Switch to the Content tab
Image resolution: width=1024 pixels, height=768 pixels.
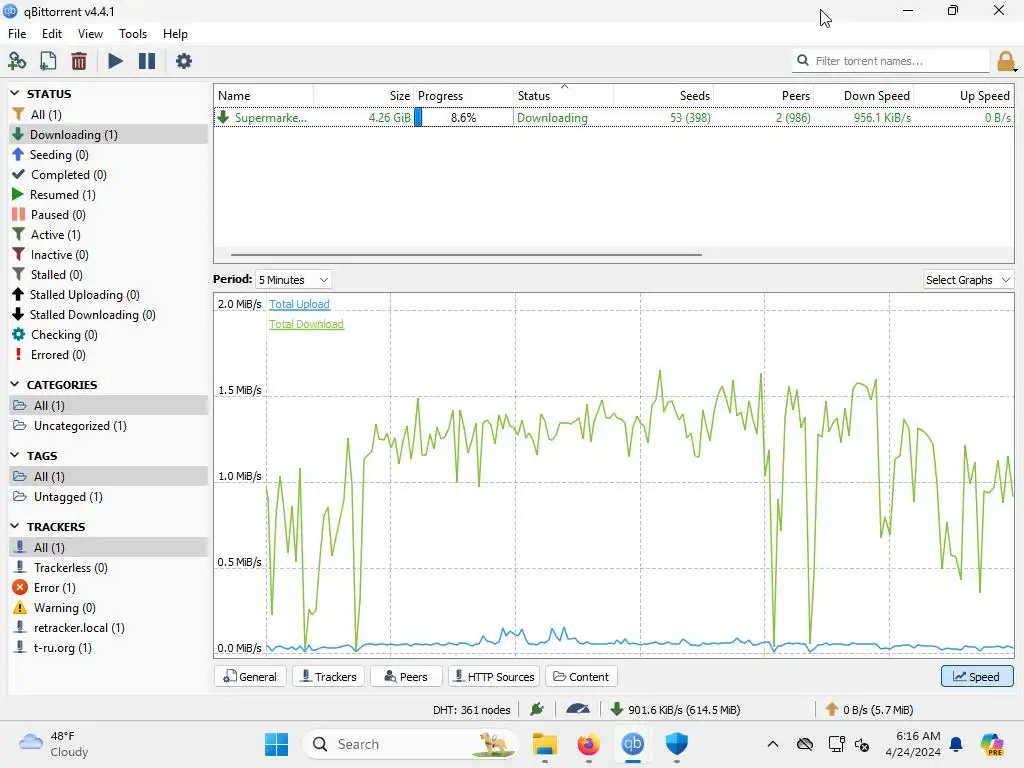581,677
